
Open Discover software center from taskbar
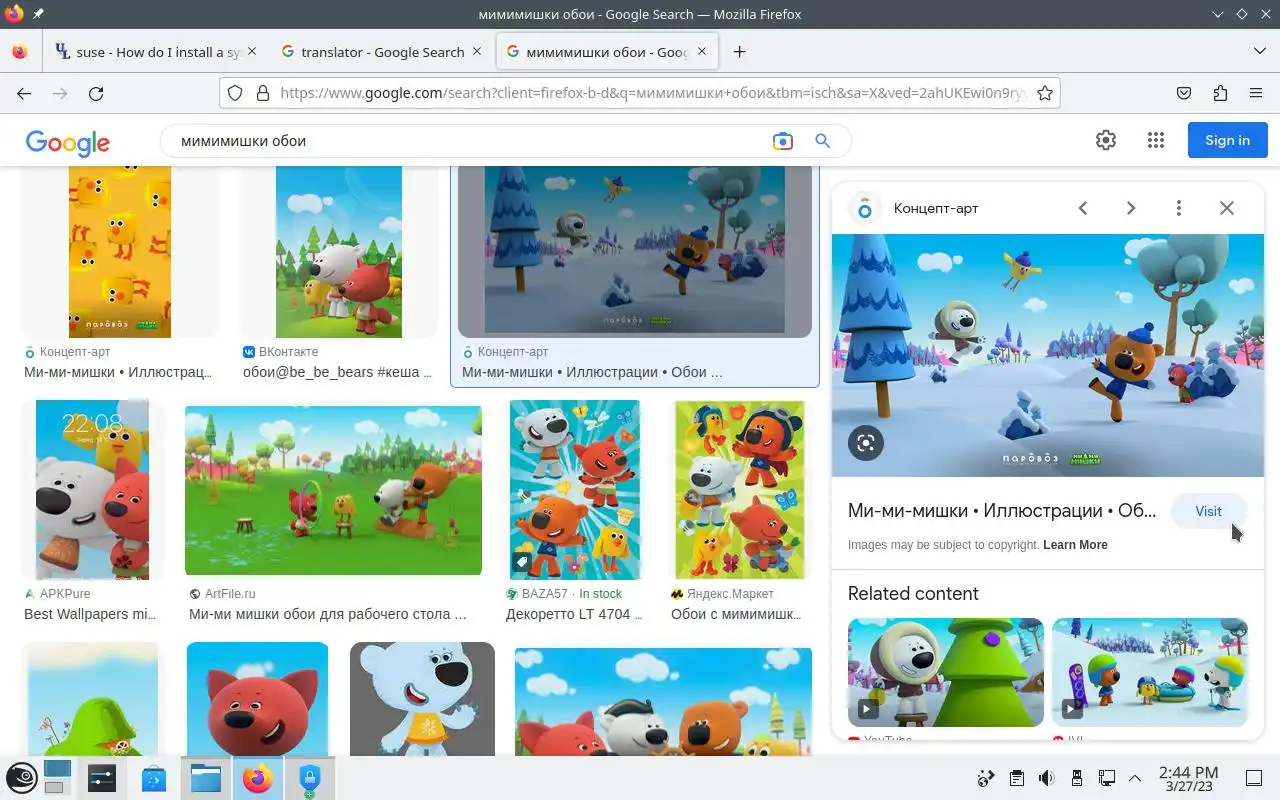click(154, 778)
